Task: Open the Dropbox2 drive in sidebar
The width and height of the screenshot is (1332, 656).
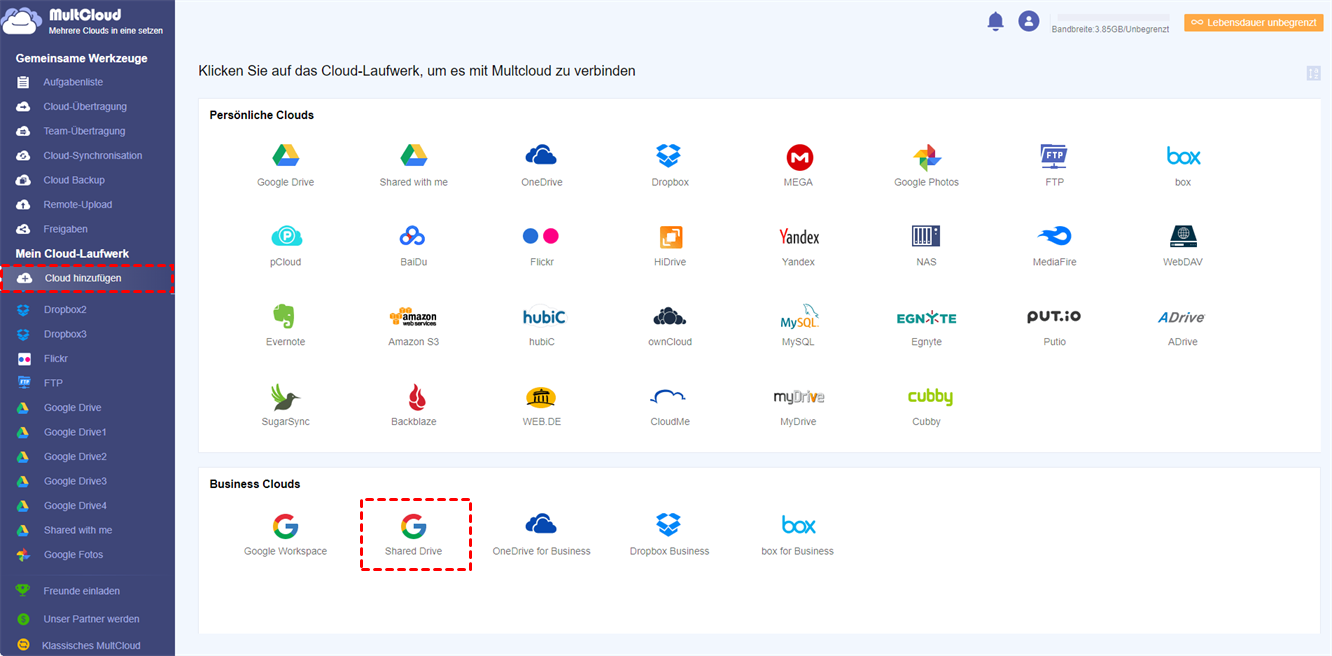Action: coord(65,310)
